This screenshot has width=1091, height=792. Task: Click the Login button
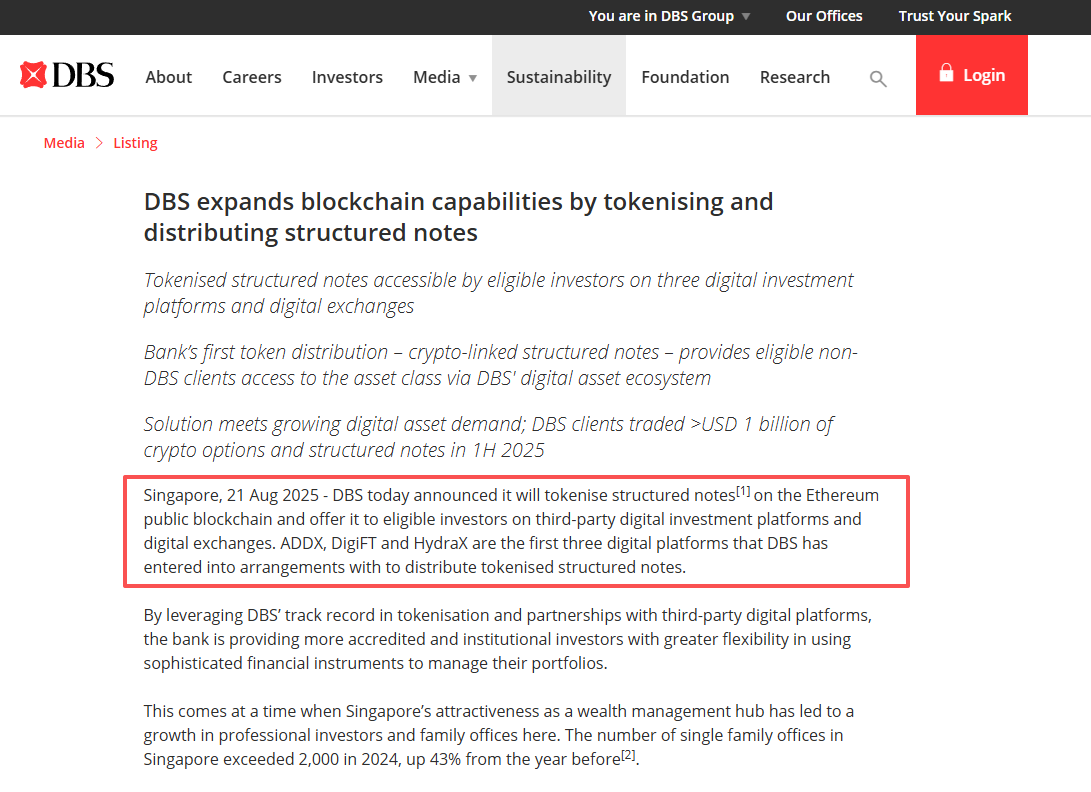pos(971,75)
